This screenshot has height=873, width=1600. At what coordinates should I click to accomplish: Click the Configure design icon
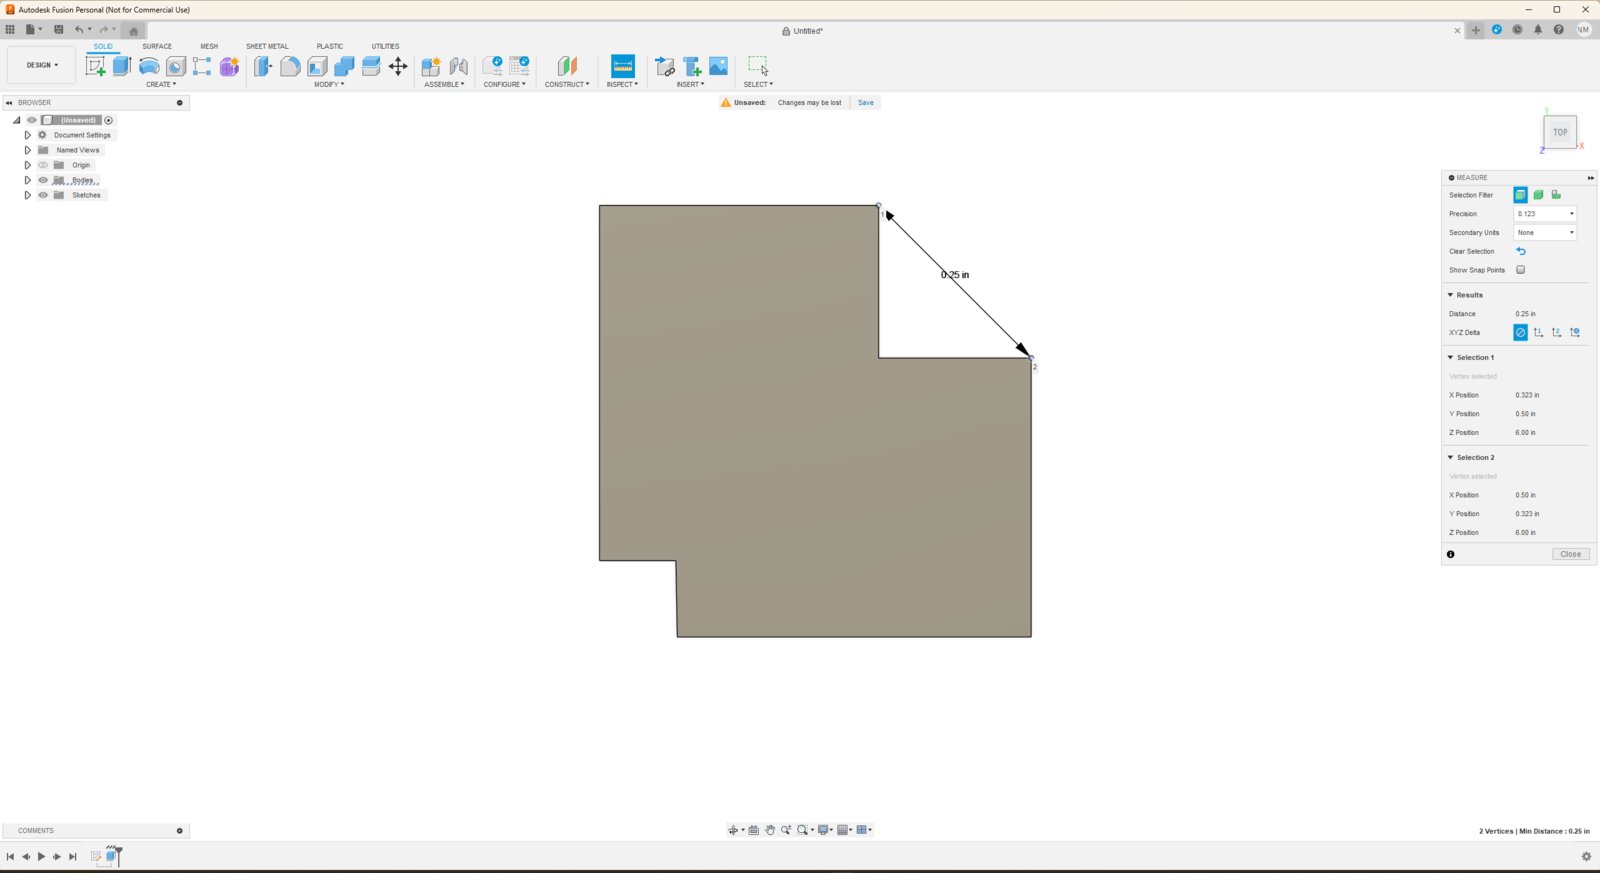coord(493,66)
